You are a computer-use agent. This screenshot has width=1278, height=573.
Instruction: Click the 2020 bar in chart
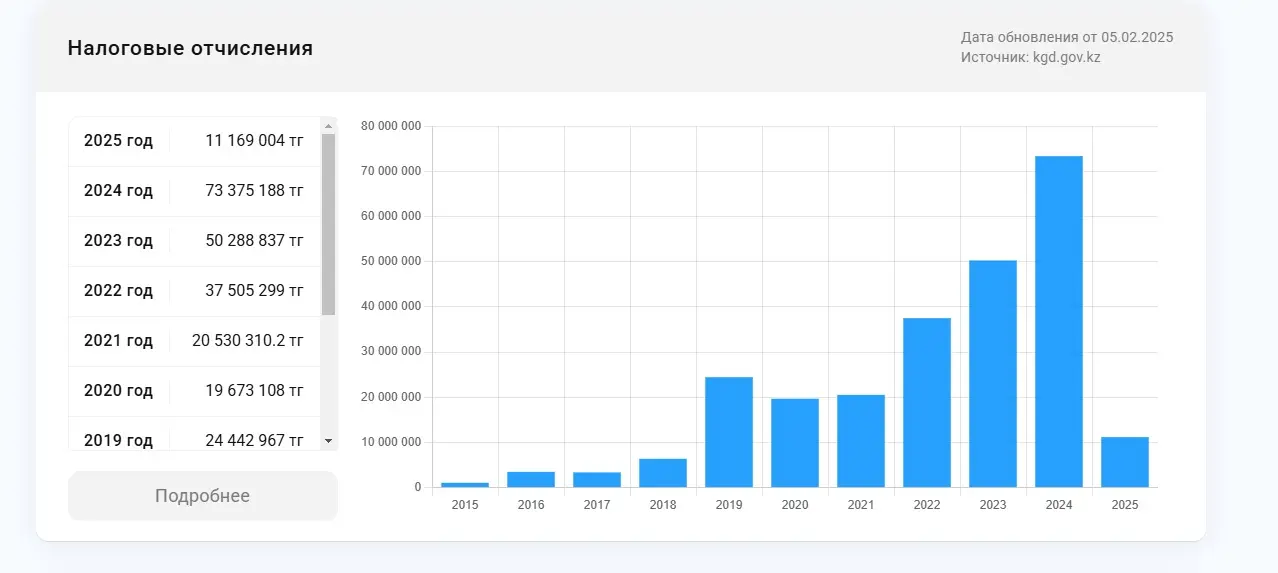(795, 443)
